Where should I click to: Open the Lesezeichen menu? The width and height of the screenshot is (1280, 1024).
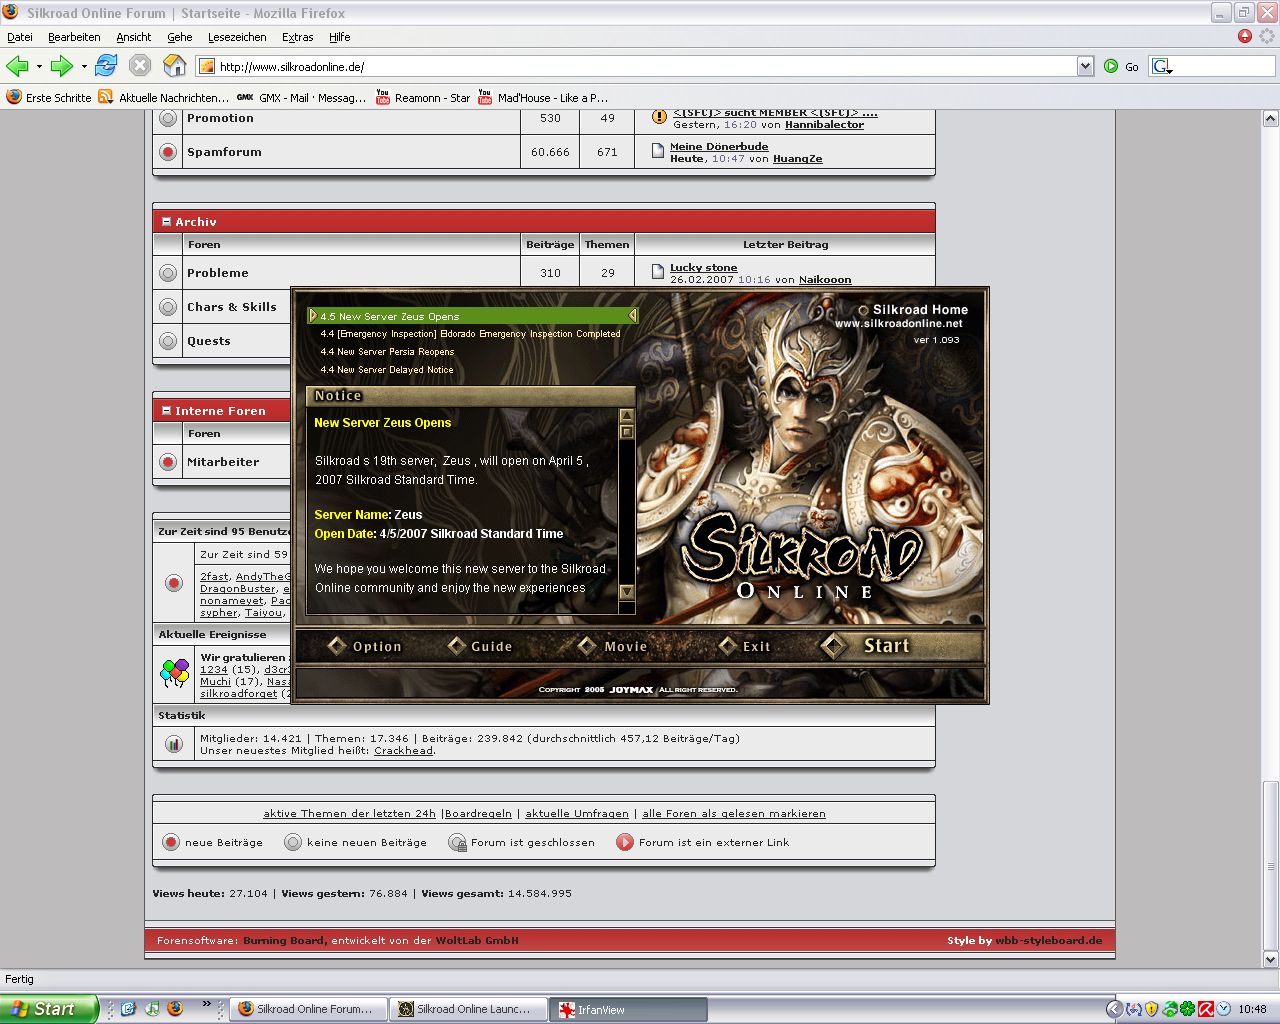pos(237,37)
